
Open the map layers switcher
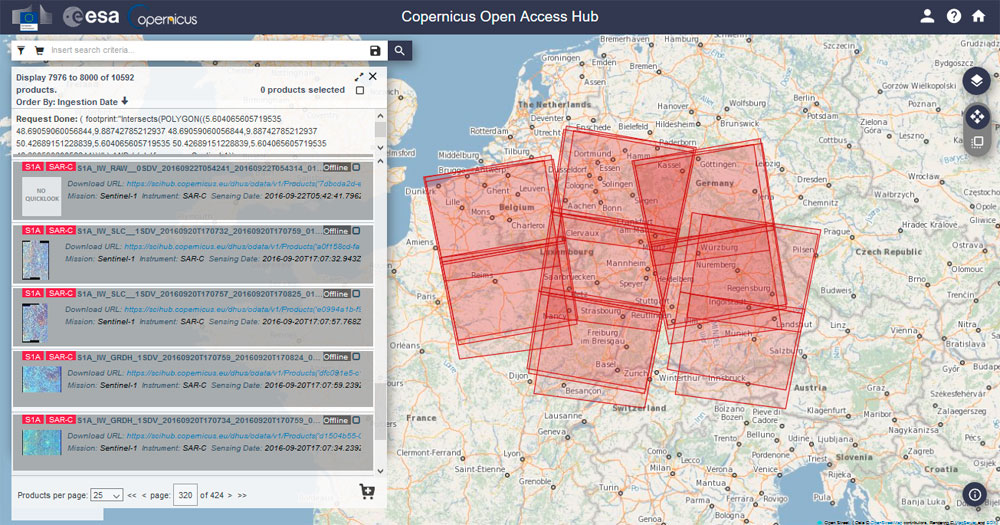point(976,81)
